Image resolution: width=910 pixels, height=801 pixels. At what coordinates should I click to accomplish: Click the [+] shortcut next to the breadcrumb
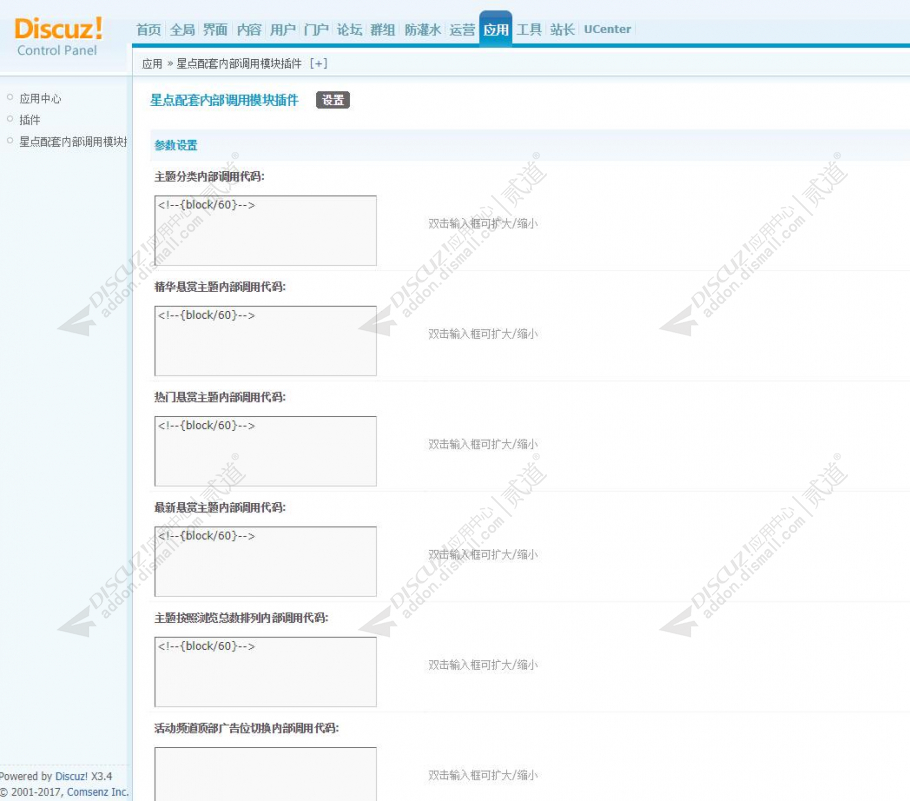click(319, 63)
